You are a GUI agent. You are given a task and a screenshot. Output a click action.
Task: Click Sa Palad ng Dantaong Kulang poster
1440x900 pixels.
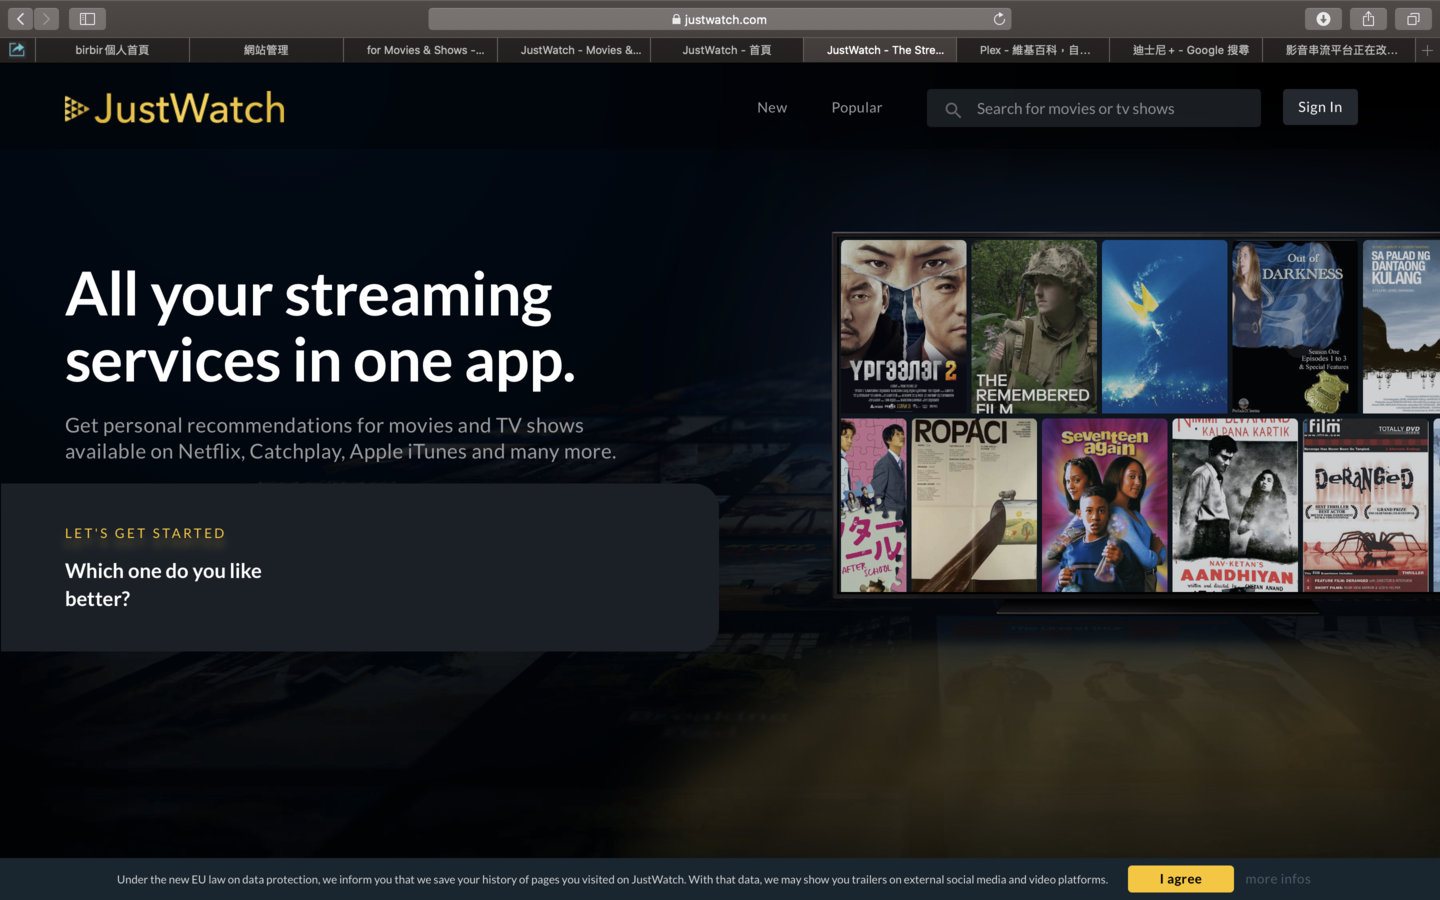coord(1401,326)
